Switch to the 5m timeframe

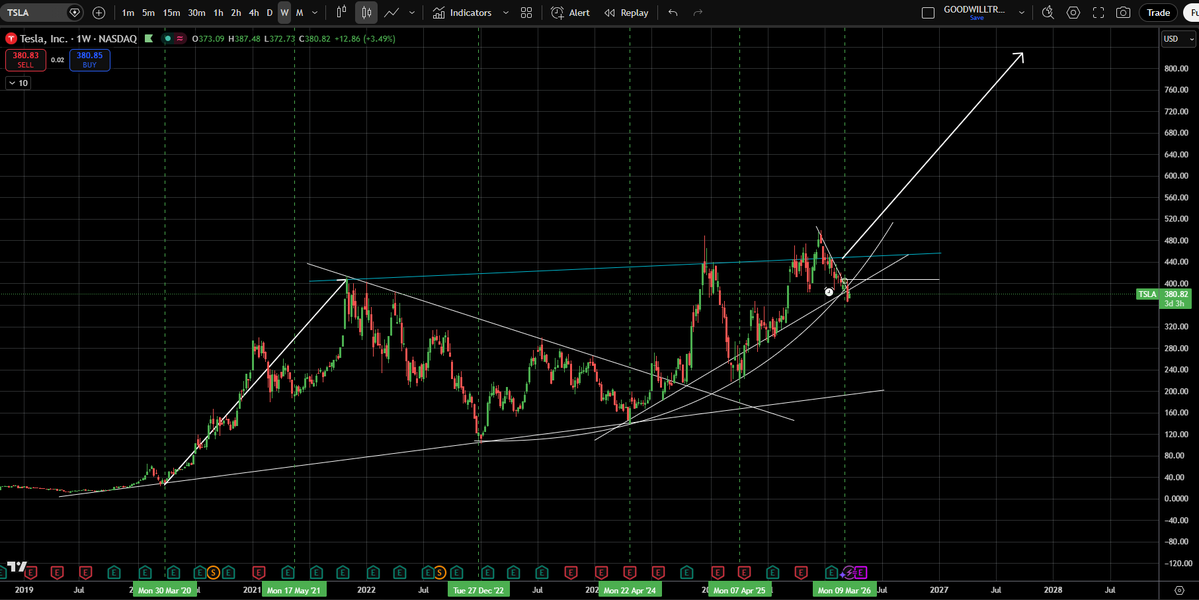tap(148, 12)
